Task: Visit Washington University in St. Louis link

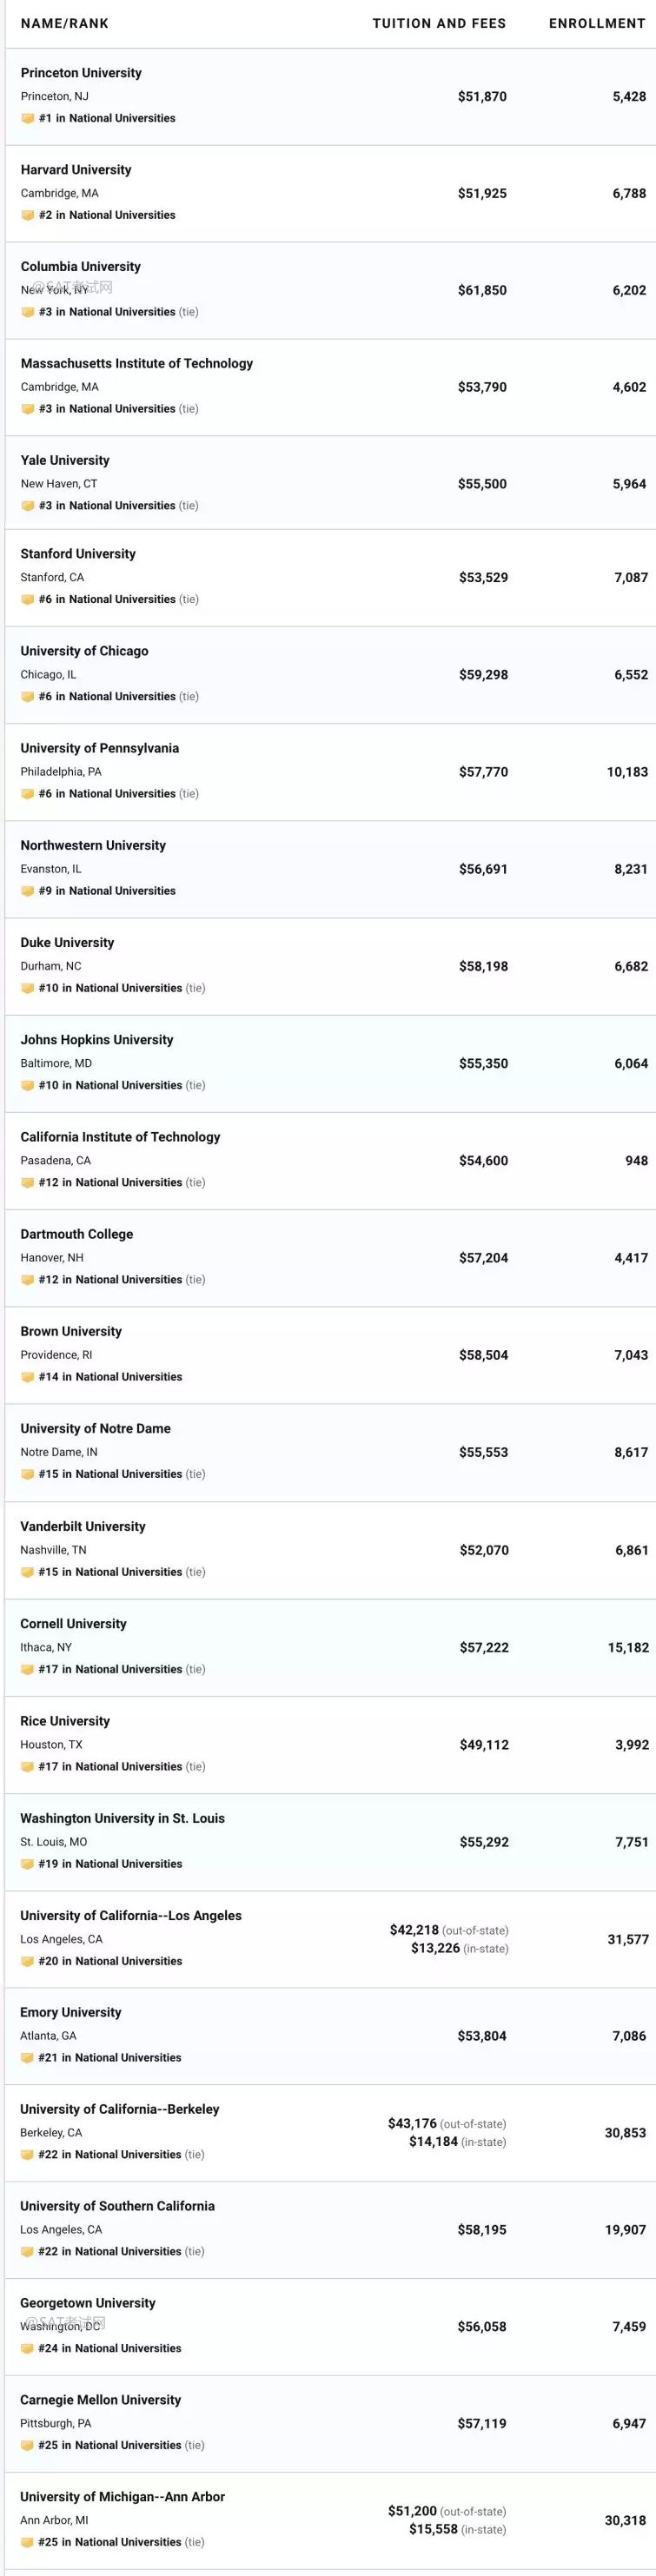Action: pyautogui.click(x=123, y=1818)
